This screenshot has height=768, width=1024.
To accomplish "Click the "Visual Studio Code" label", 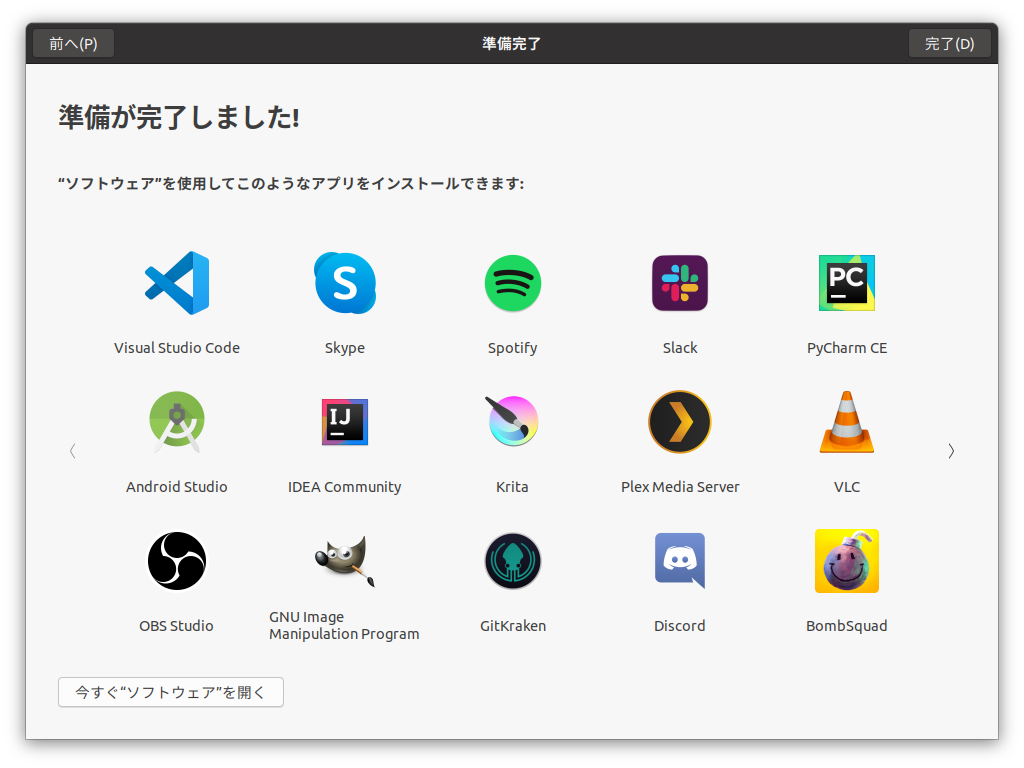I will coord(177,348).
